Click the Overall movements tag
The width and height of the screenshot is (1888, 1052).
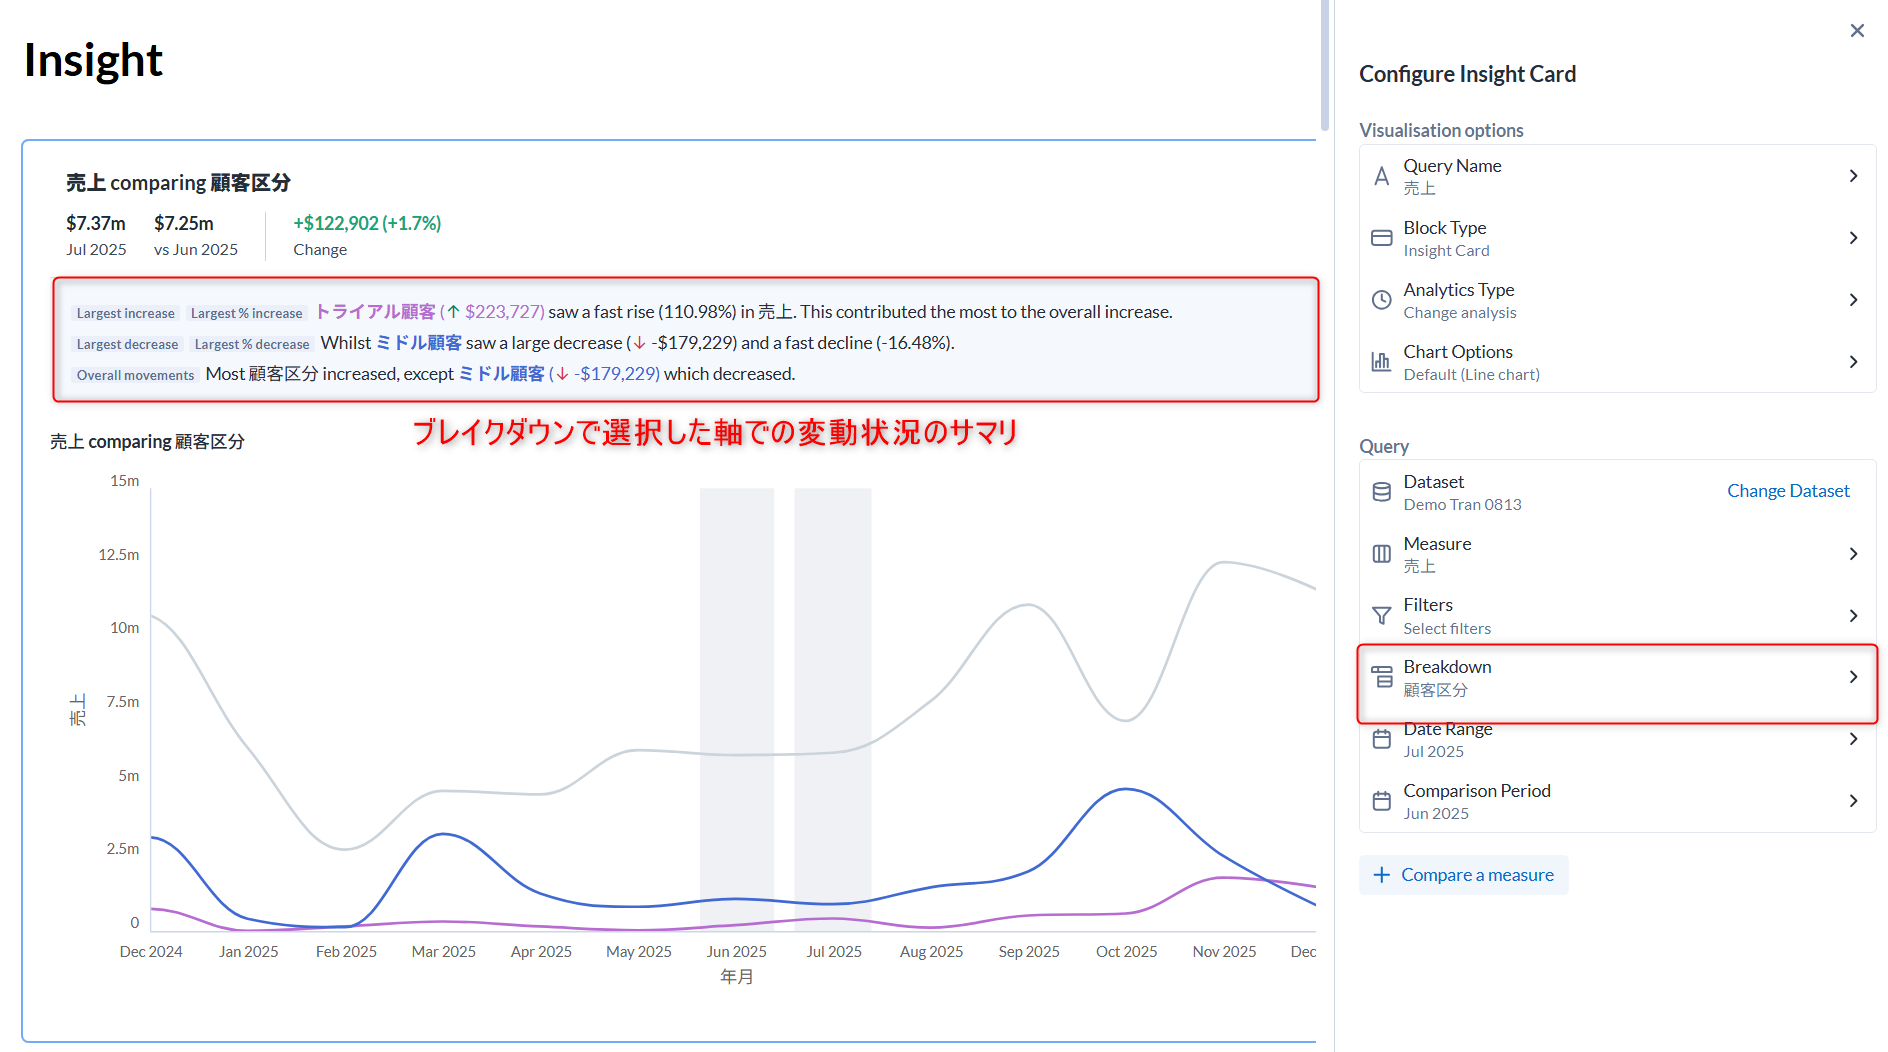tap(135, 375)
